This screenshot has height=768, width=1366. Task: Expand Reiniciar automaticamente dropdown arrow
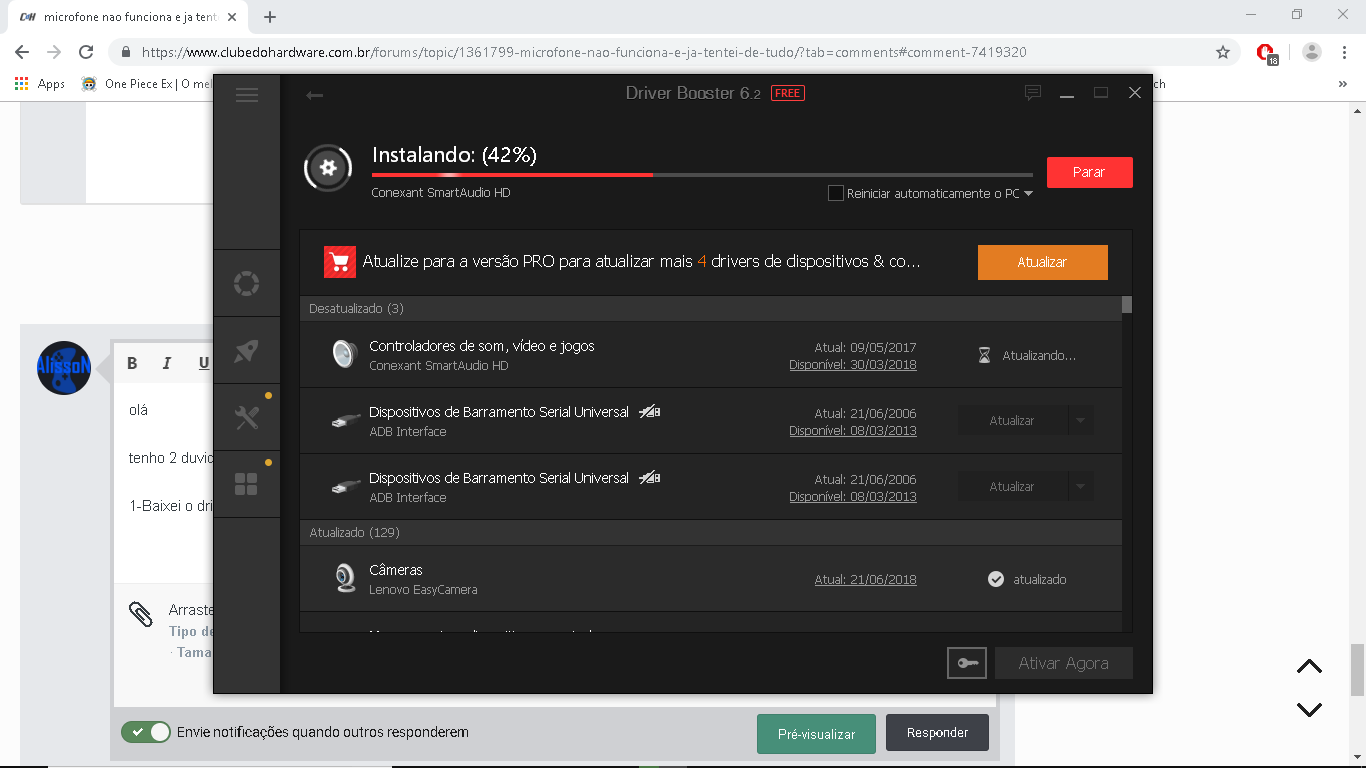coord(1028,194)
